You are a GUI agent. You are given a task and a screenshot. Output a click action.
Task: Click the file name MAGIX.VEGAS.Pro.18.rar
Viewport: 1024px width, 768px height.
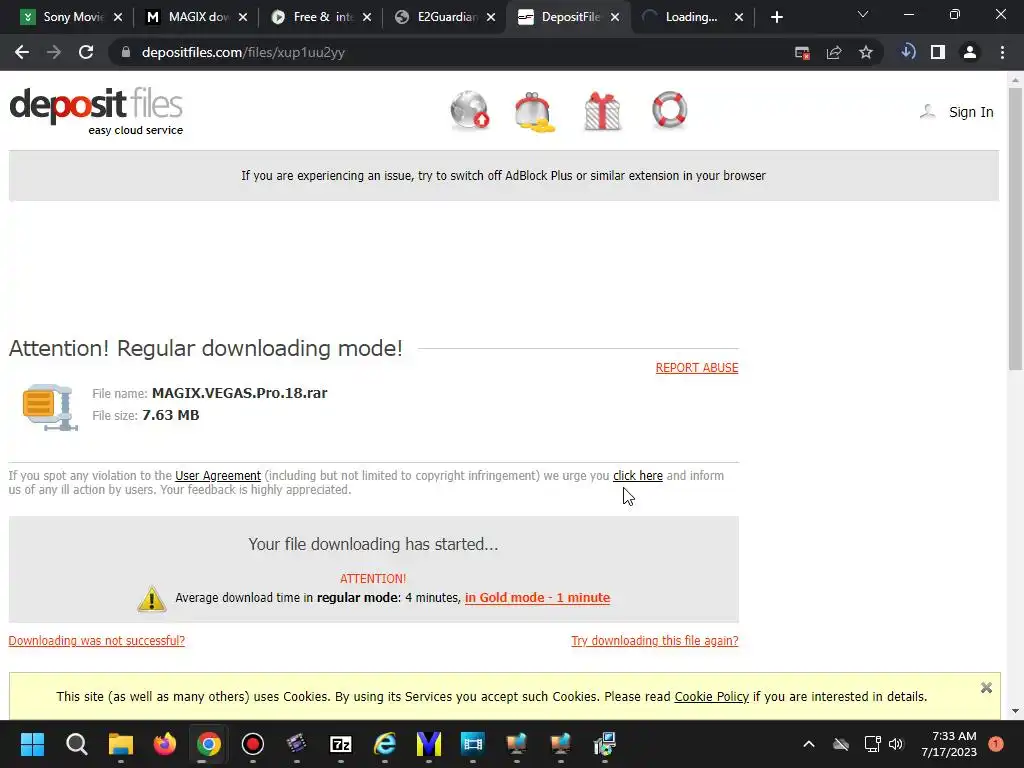[x=240, y=393]
